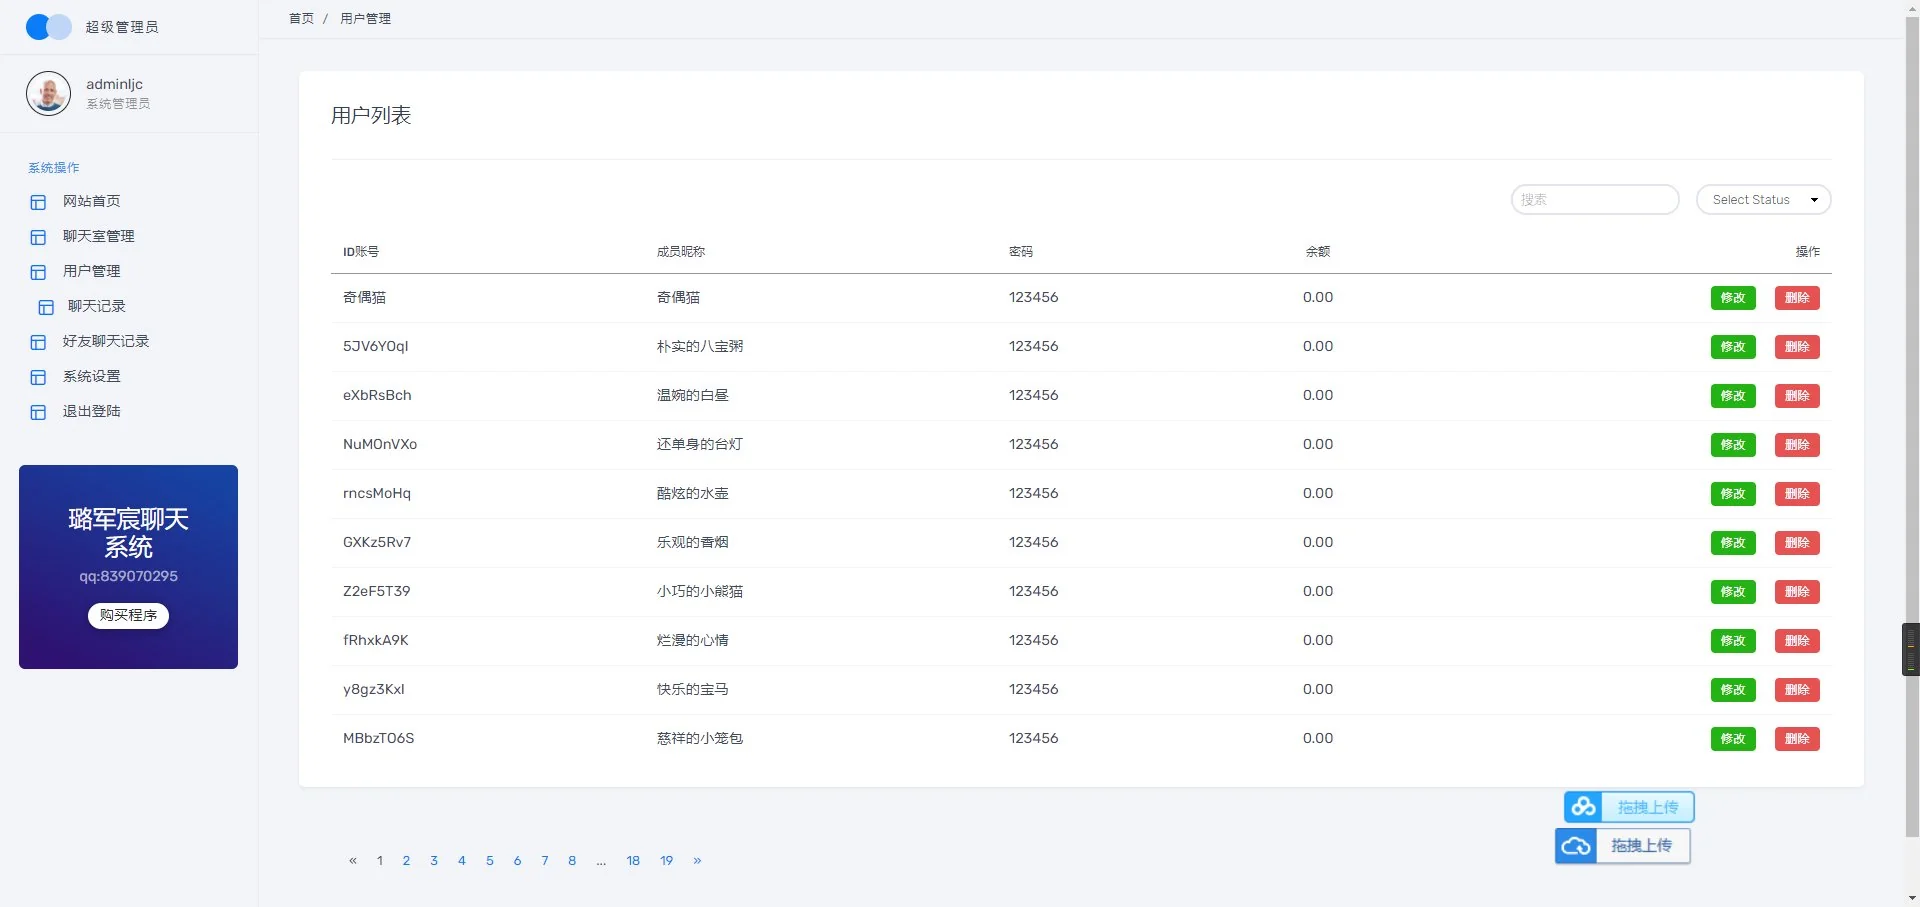Open the Select Status dropdown
This screenshot has height=907, width=1920.
pos(1763,200)
